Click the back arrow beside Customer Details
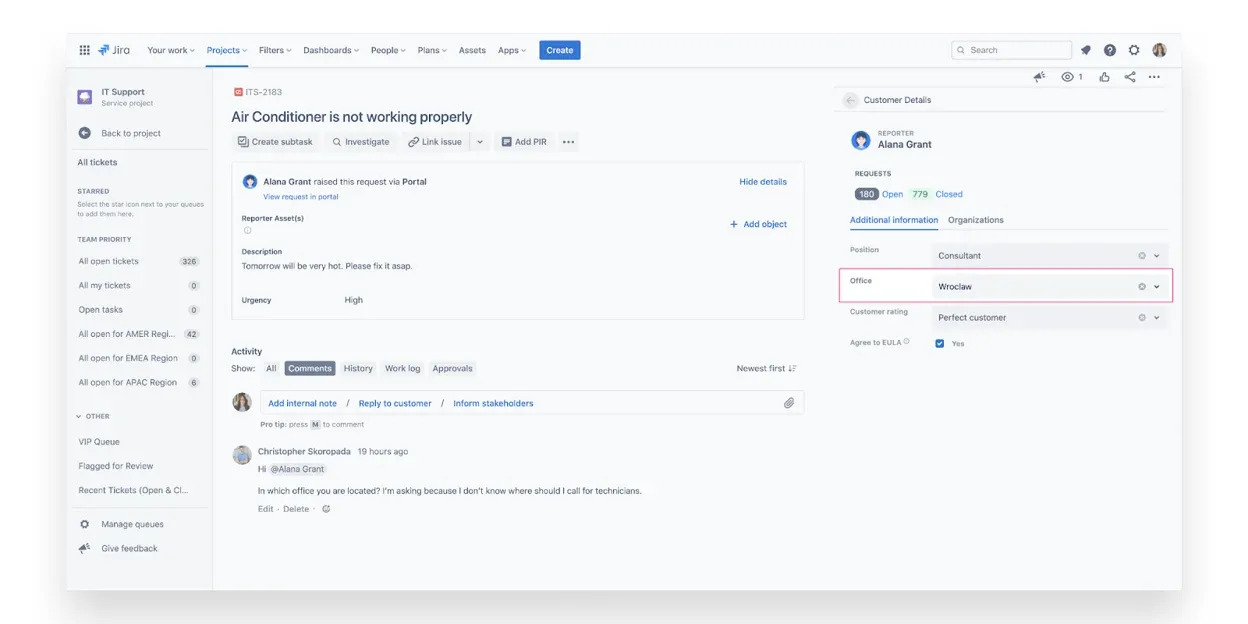1248x624 pixels. tap(850, 100)
